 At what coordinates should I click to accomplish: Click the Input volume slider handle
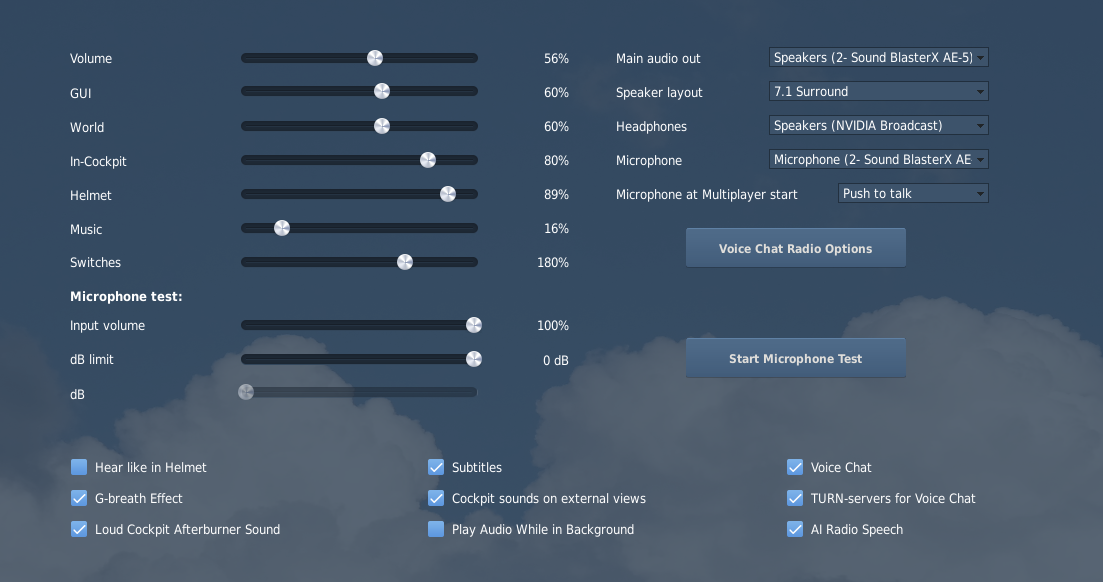pyautogui.click(x=474, y=325)
